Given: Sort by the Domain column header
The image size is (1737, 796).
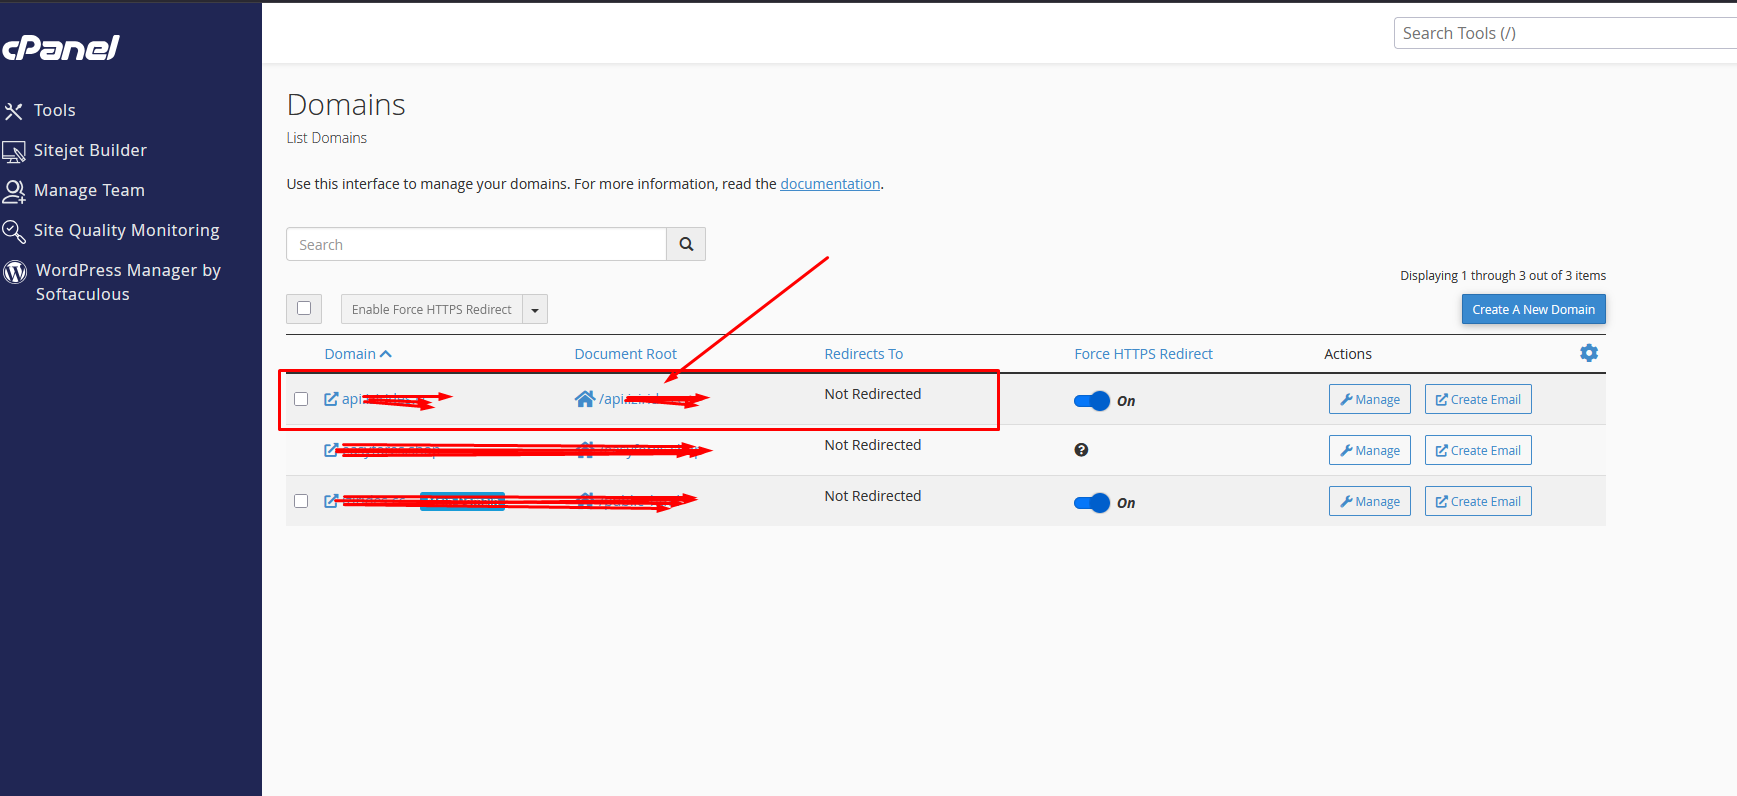Looking at the screenshot, I should click(350, 354).
